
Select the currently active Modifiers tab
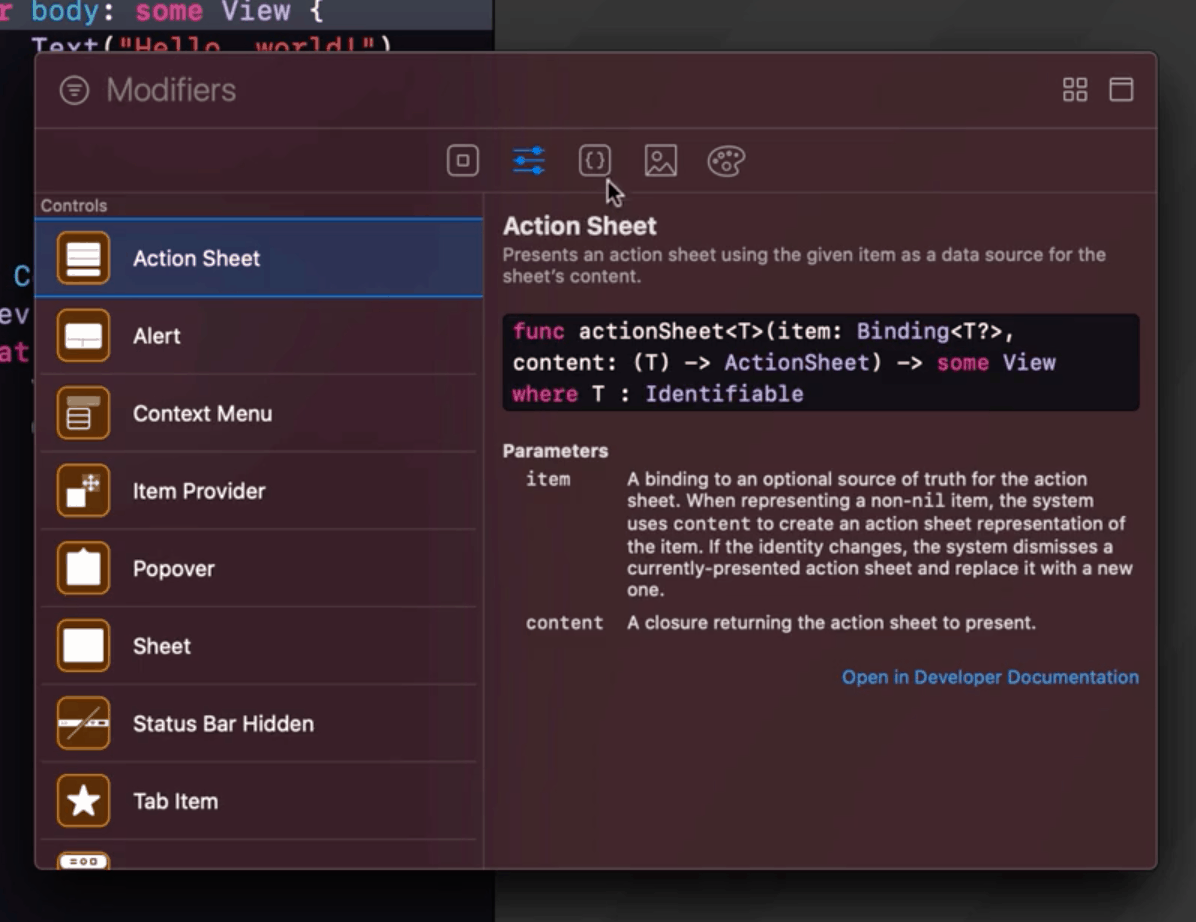pyautogui.click(x=529, y=160)
